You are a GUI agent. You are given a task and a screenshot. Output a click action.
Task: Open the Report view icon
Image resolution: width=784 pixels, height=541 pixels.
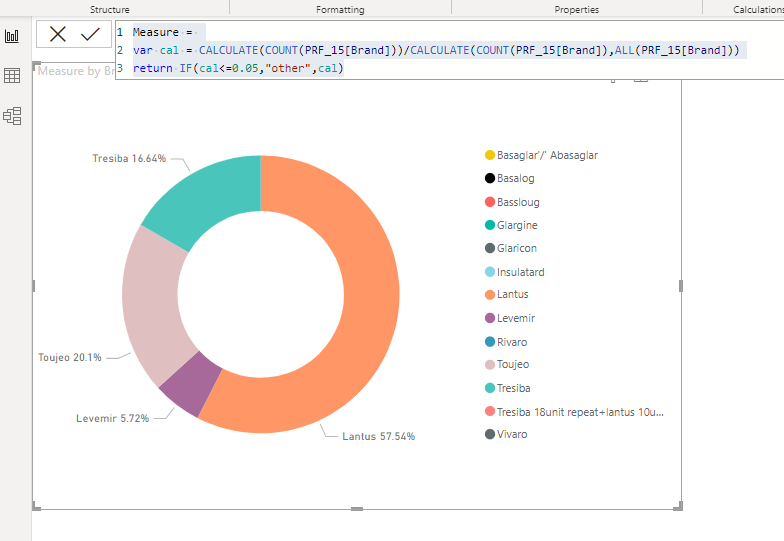pos(12,36)
